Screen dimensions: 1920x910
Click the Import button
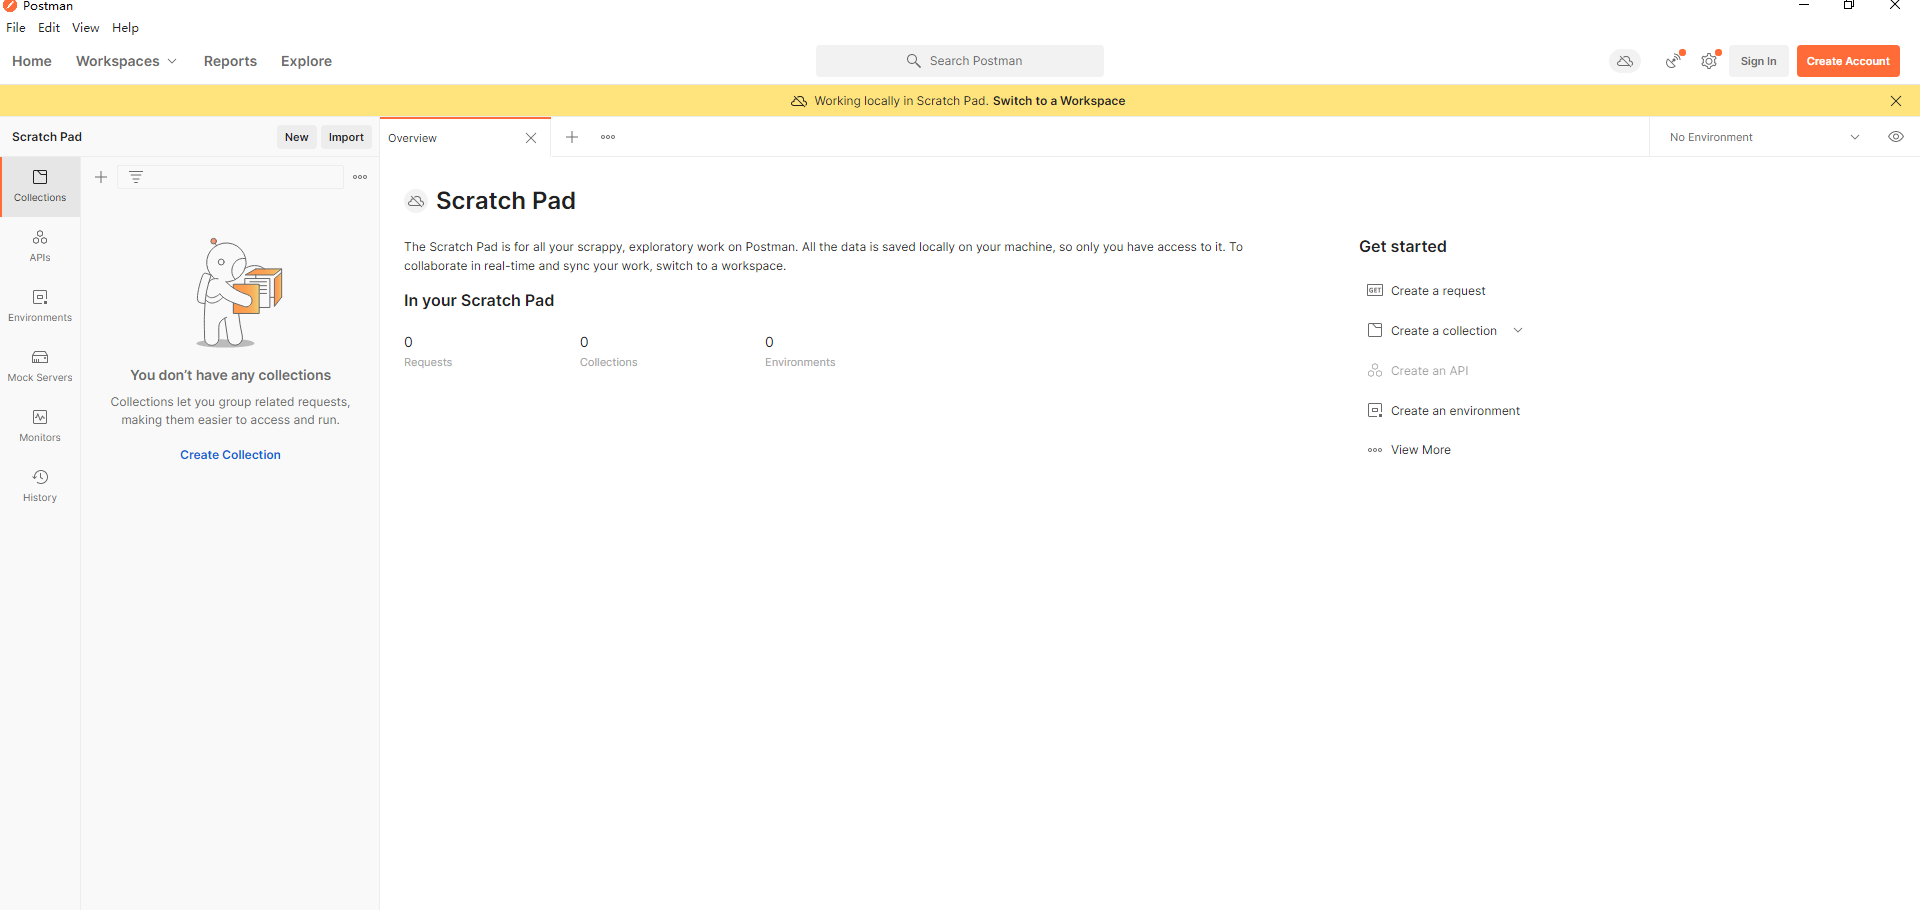click(346, 137)
